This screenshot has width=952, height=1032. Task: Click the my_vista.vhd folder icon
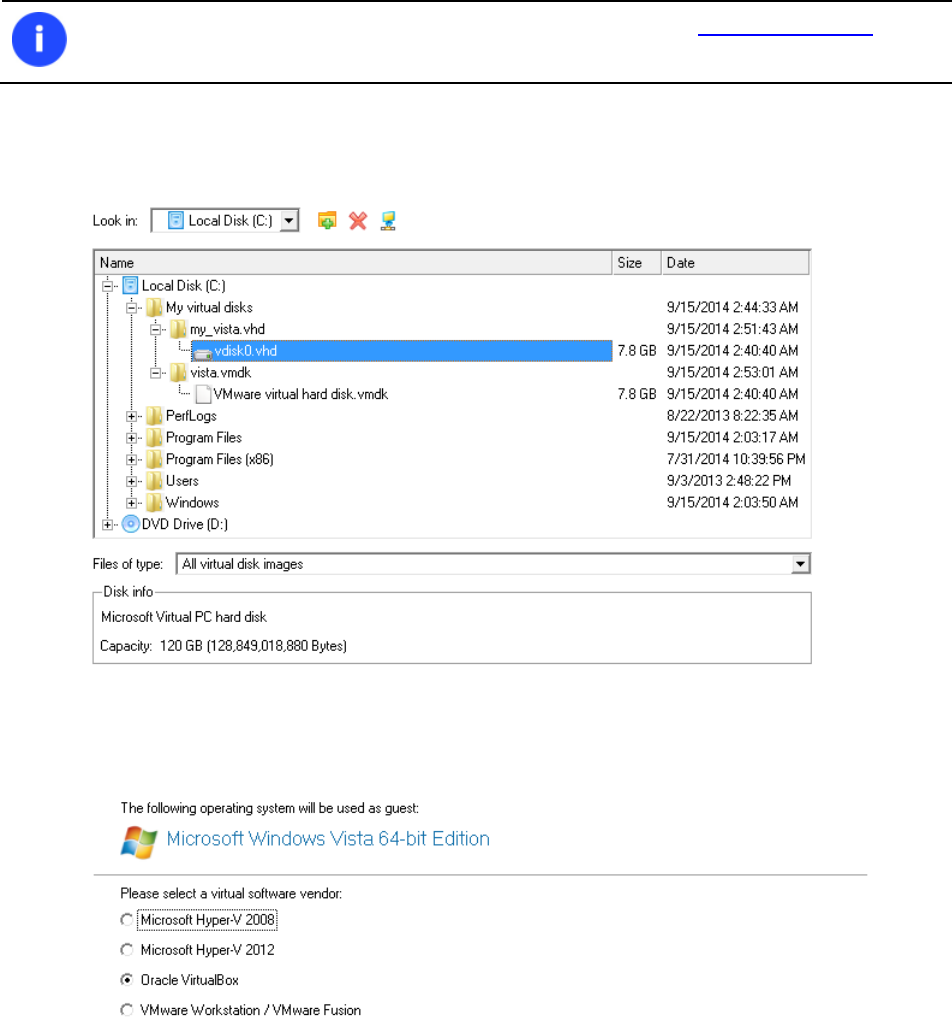(178, 329)
